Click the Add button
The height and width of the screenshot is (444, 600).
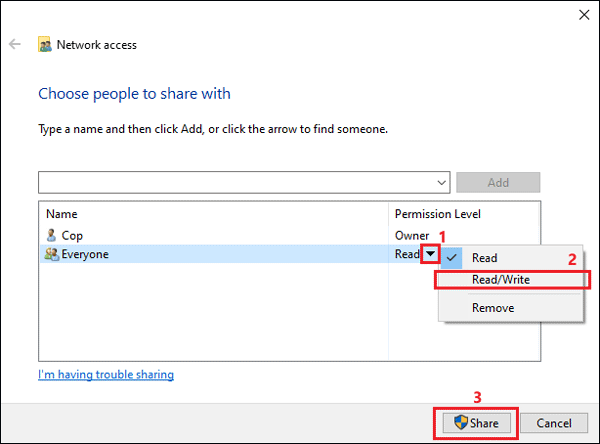pyautogui.click(x=498, y=183)
